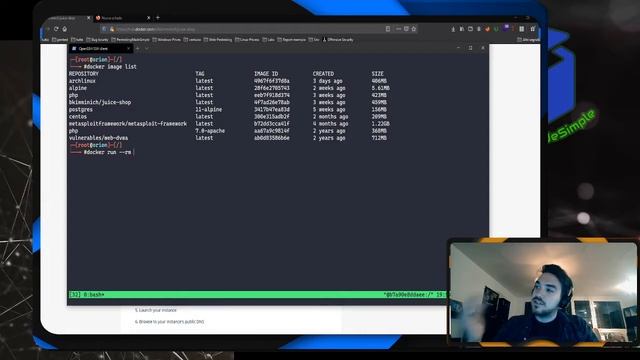
Task: Toggle reader view icon in address bar
Action: click(x=388, y=29)
